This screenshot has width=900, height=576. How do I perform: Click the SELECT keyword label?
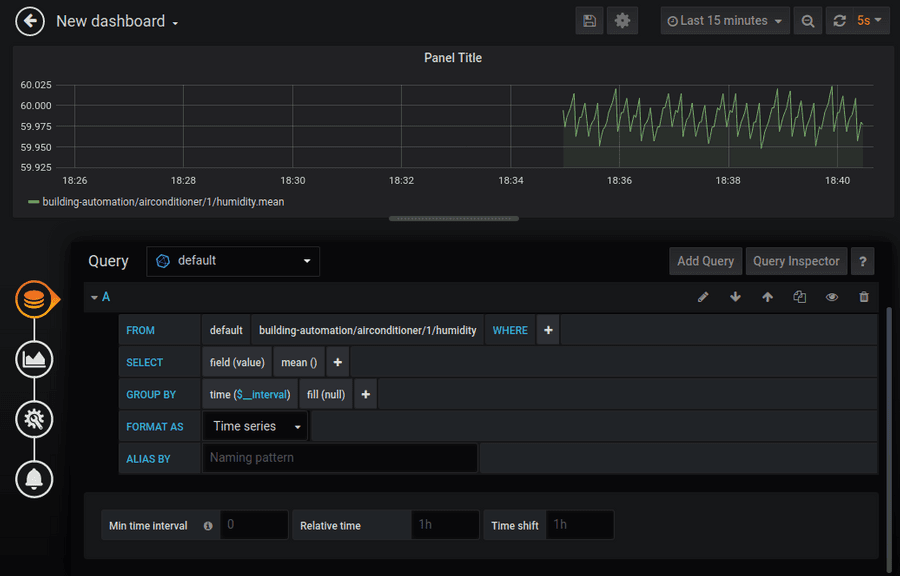pyautogui.click(x=145, y=363)
